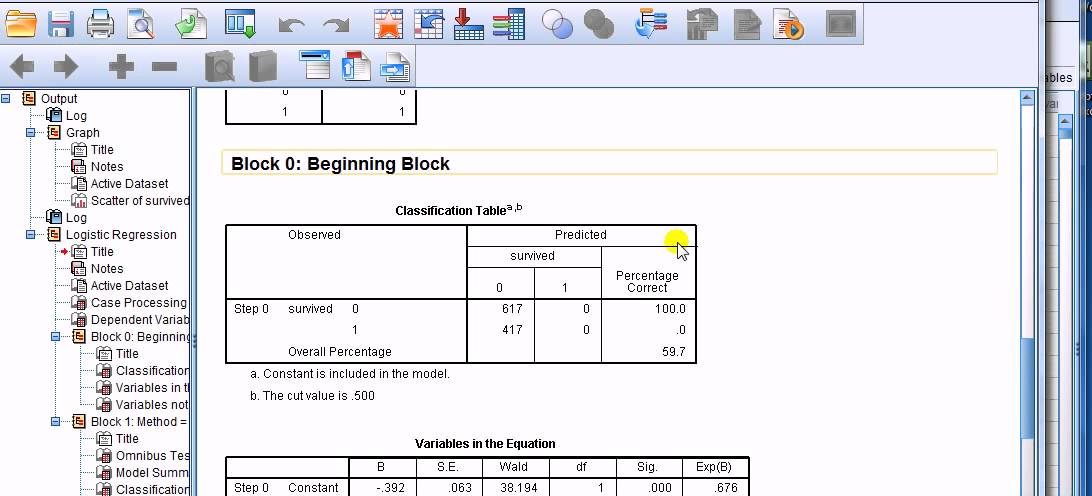Select the Output root item in the outline
Screen dimensions: 1092x496
click(x=59, y=99)
